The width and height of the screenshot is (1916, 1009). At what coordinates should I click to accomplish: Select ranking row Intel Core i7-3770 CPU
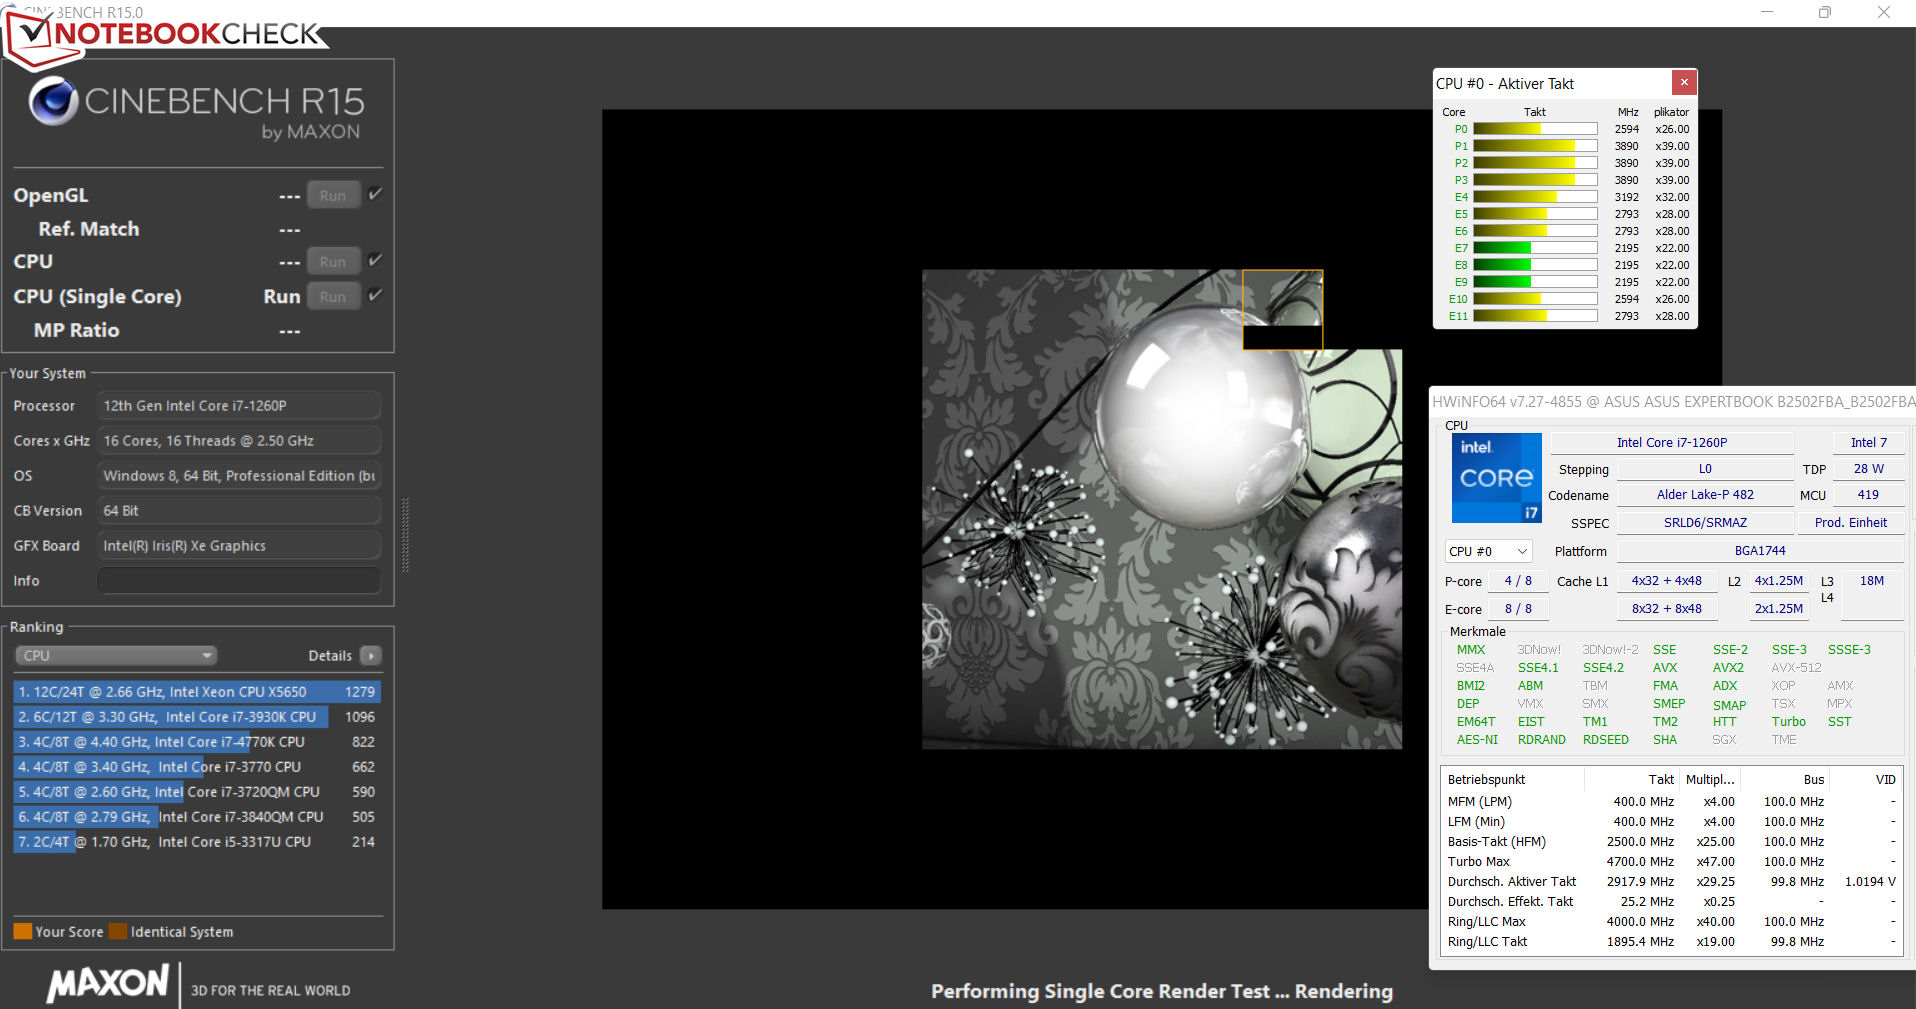[x=197, y=767]
